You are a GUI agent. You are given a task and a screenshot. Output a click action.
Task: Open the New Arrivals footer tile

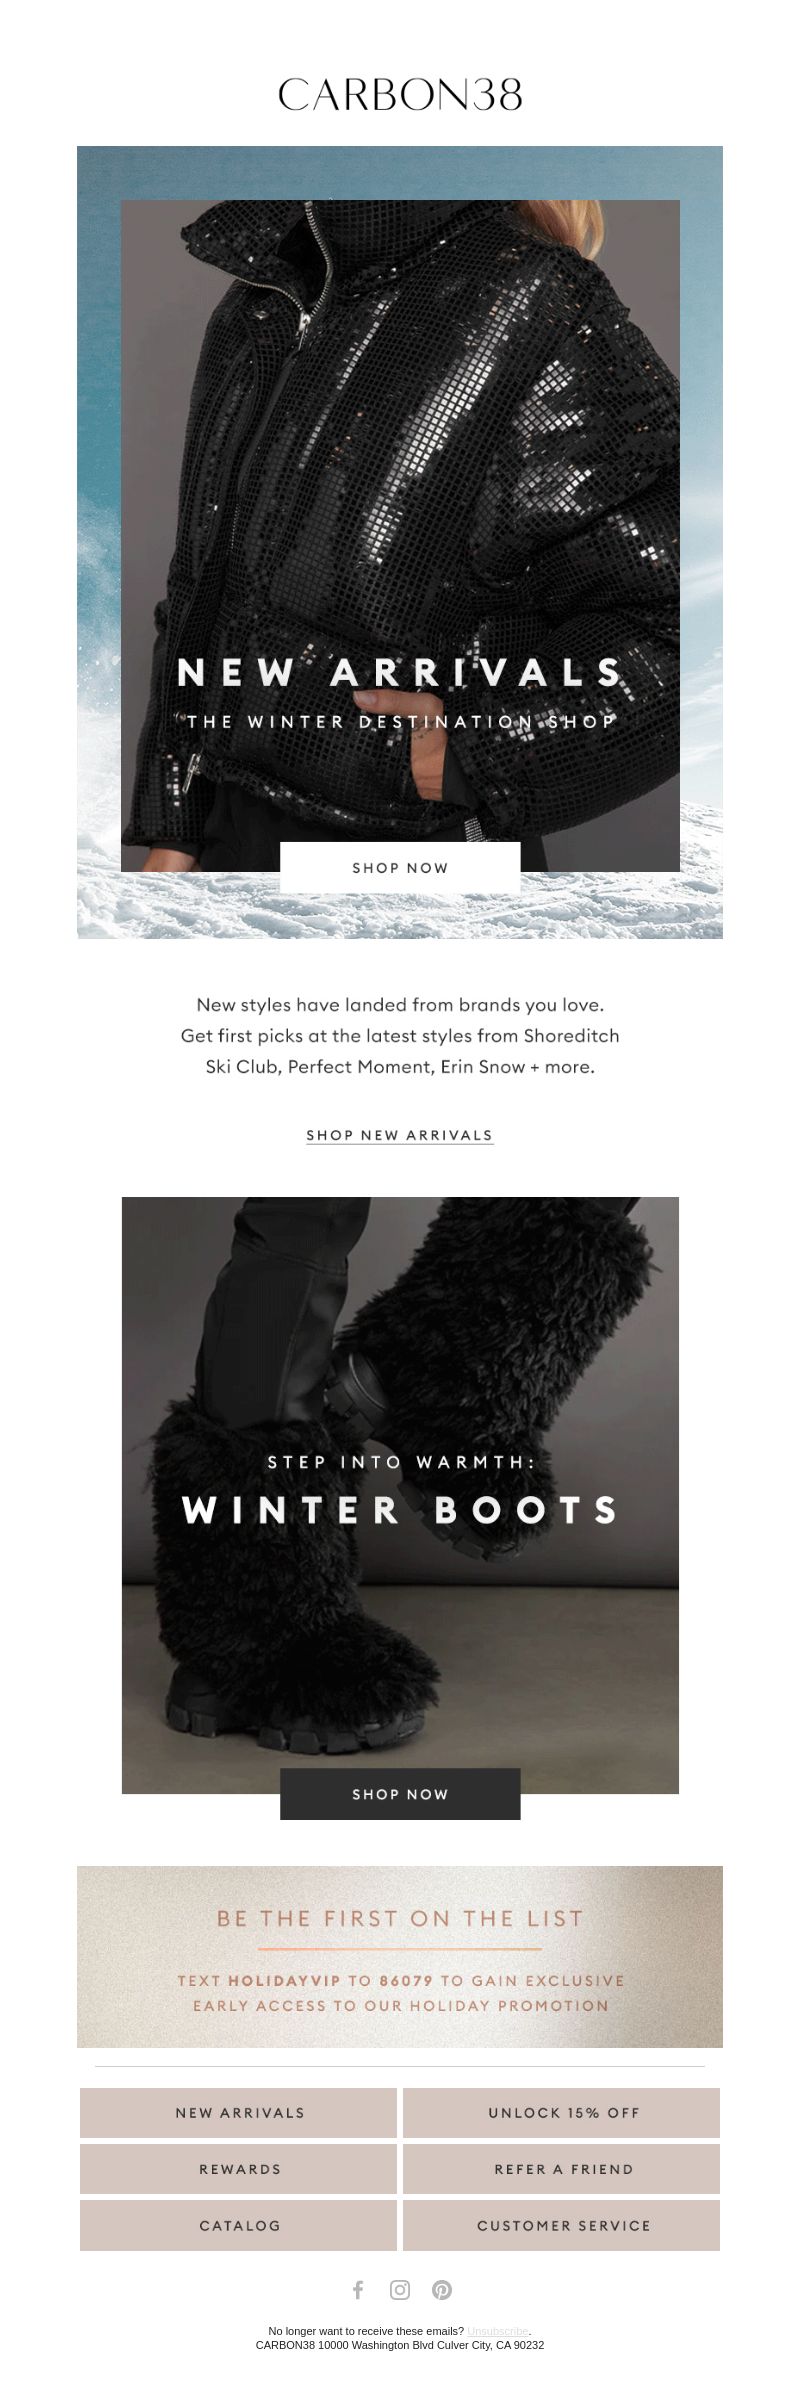pyautogui.click(x=239, y=2112)
